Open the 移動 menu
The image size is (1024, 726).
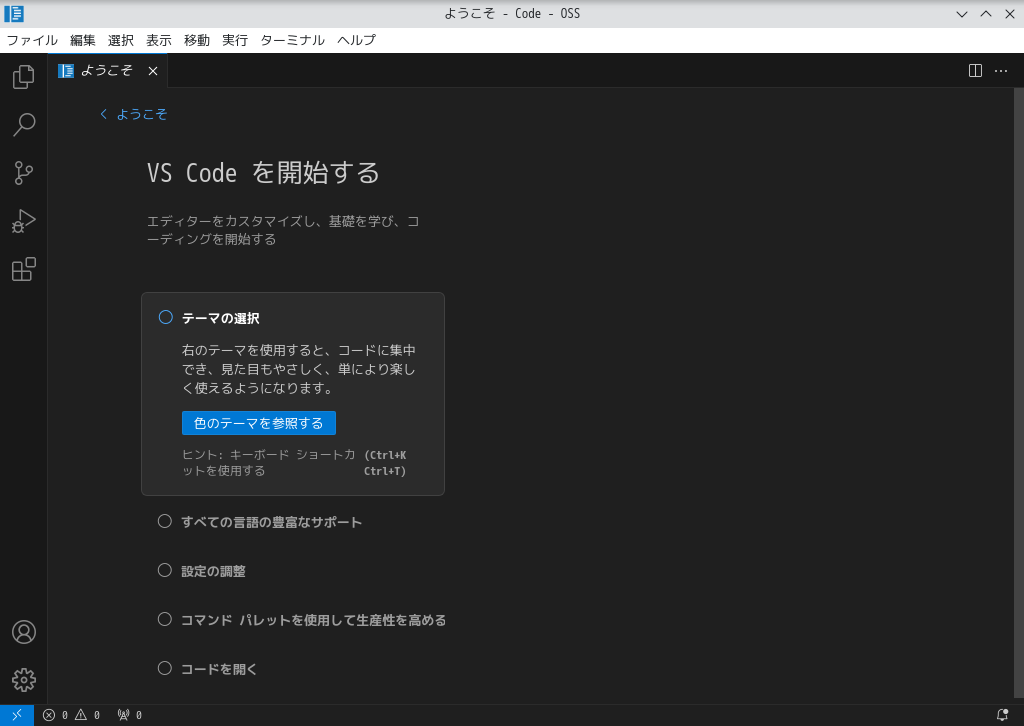click(197, 40)
